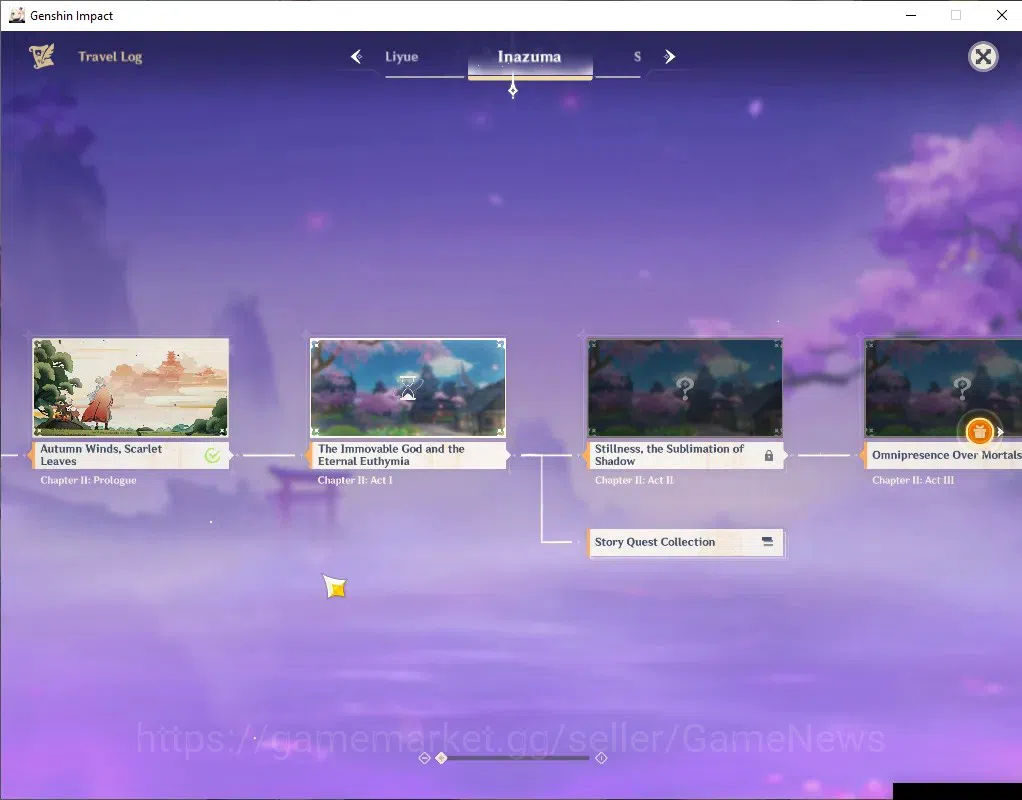Click the right end marker of bottom slider

point(602,758)
